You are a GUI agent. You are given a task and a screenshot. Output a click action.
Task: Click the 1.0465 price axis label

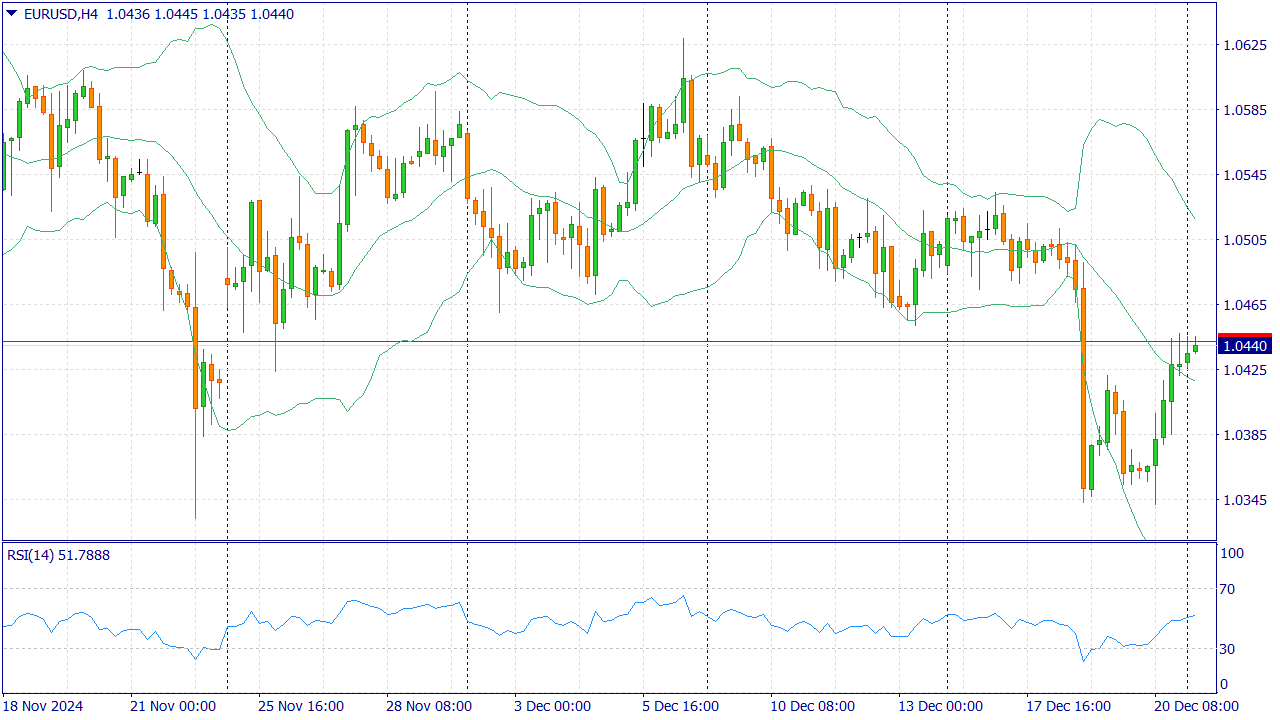[1246, 305]
